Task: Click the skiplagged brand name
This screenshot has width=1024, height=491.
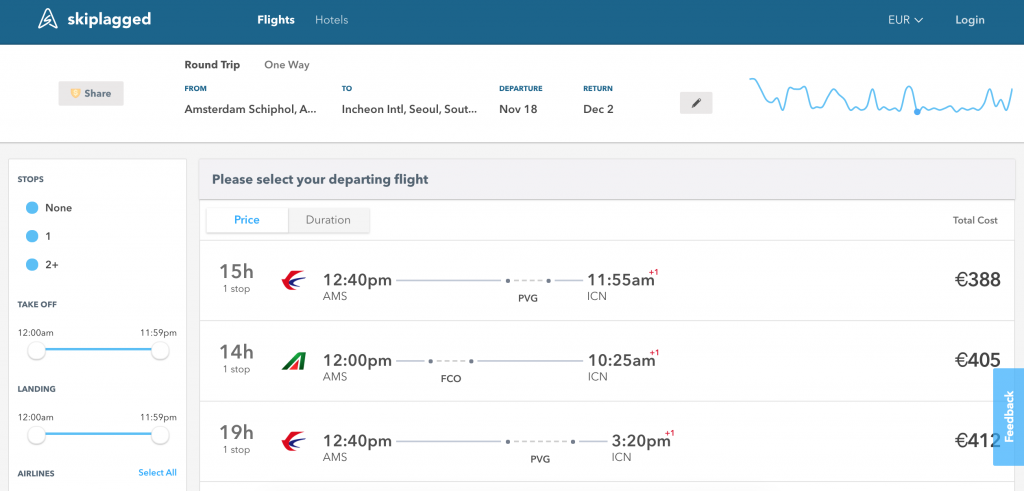Action: point(109,20)
